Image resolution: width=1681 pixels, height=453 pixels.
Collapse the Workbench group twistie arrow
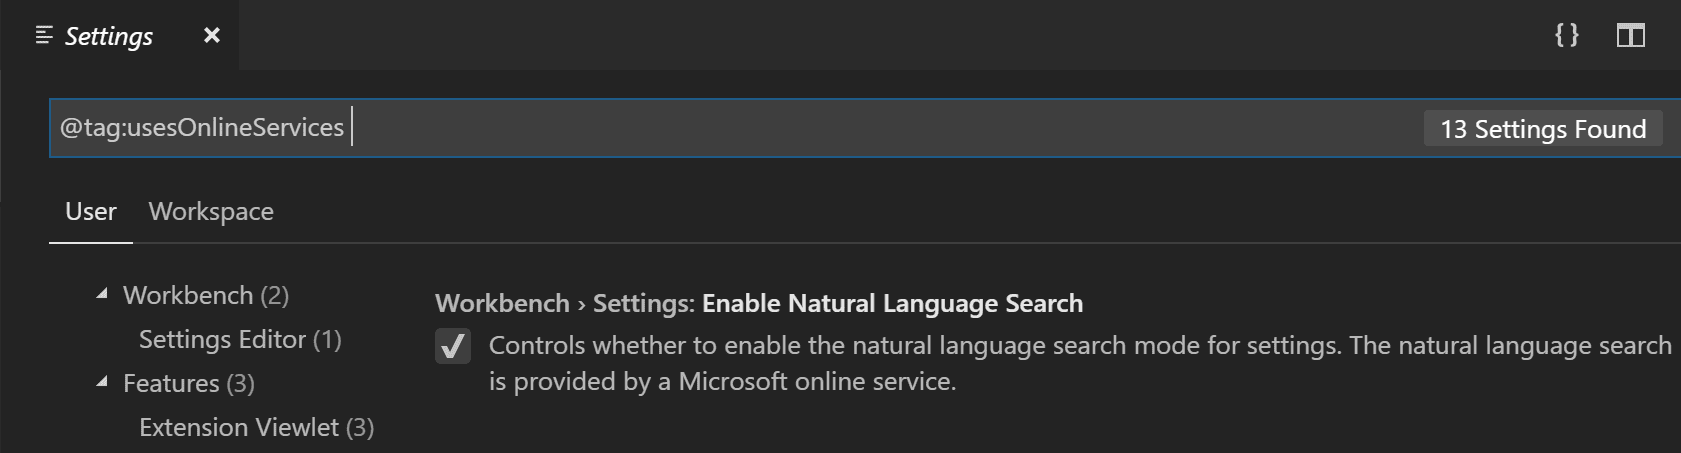point(102,294)
